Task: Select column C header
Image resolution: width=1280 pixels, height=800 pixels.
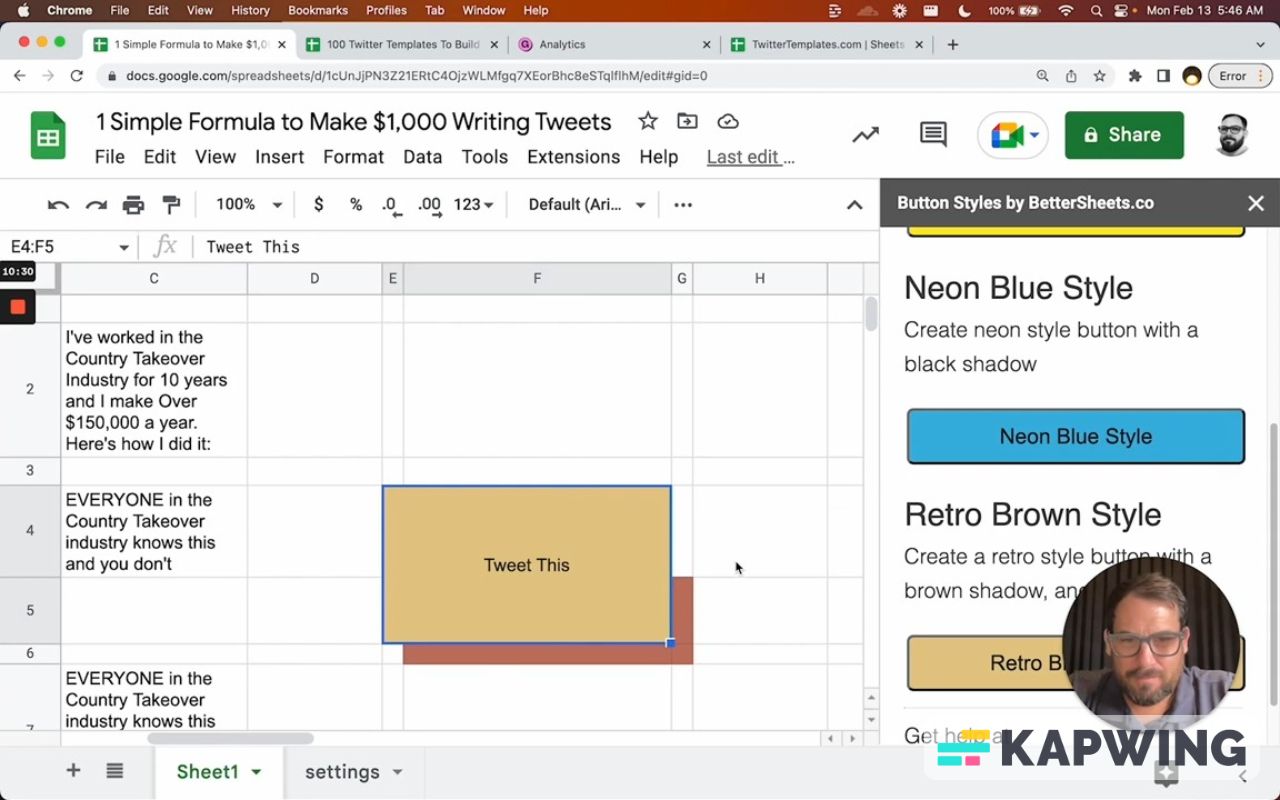Action: click(154, 278)
